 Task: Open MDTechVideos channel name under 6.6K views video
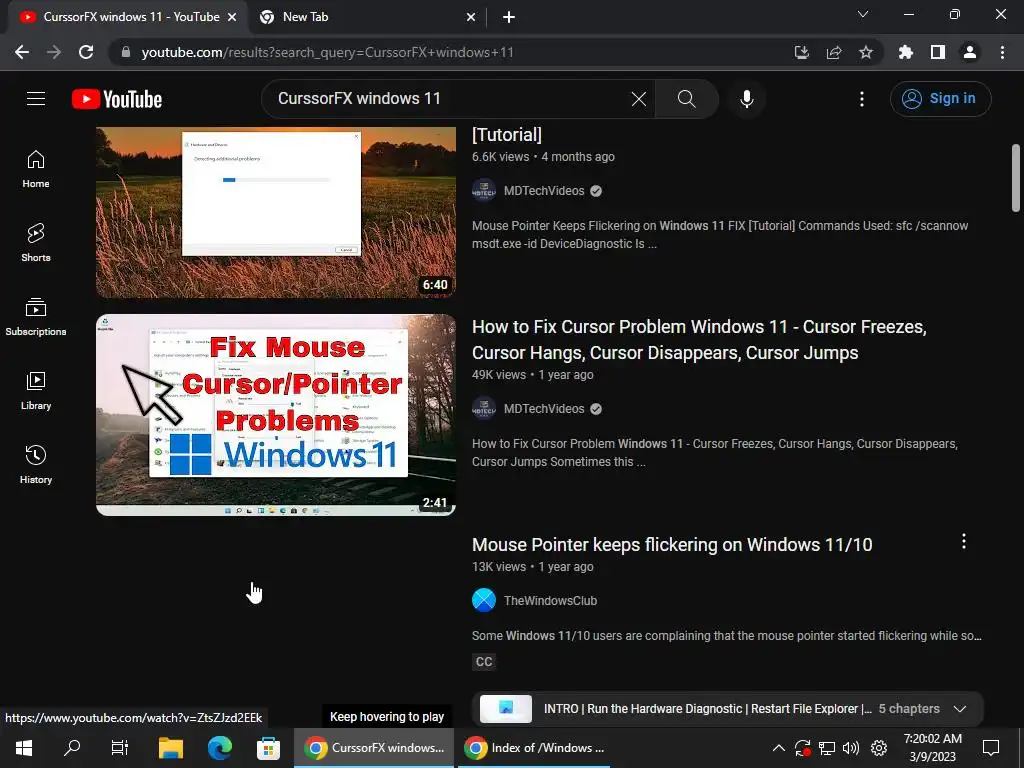coord(544,191)
